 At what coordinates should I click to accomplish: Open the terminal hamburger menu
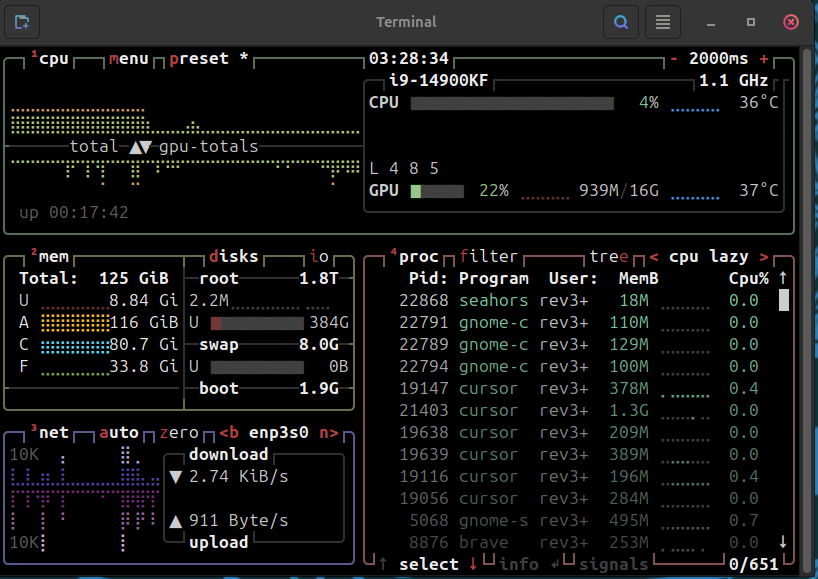(662, 21)
